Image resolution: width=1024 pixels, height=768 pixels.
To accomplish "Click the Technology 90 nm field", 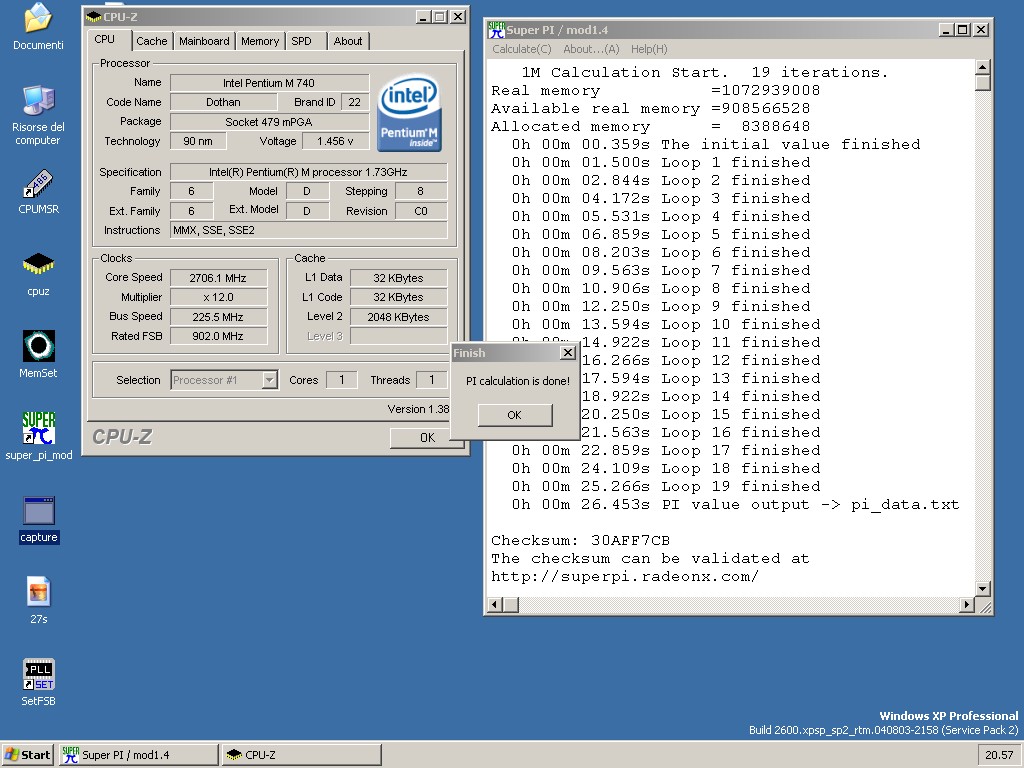I will tap(199, 141).
